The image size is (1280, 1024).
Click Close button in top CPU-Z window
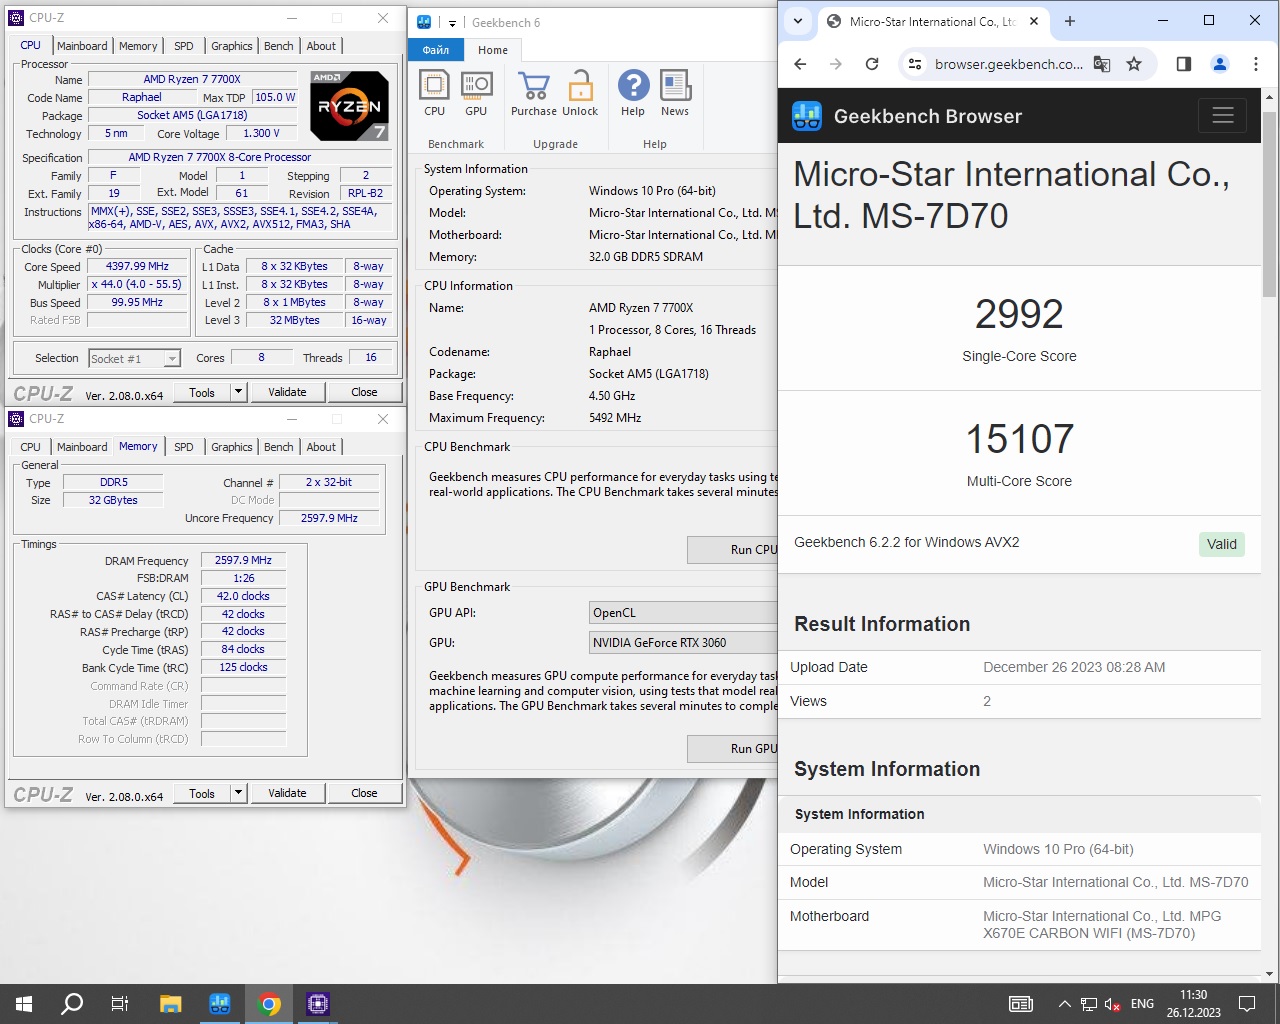[x=364, y=392]
